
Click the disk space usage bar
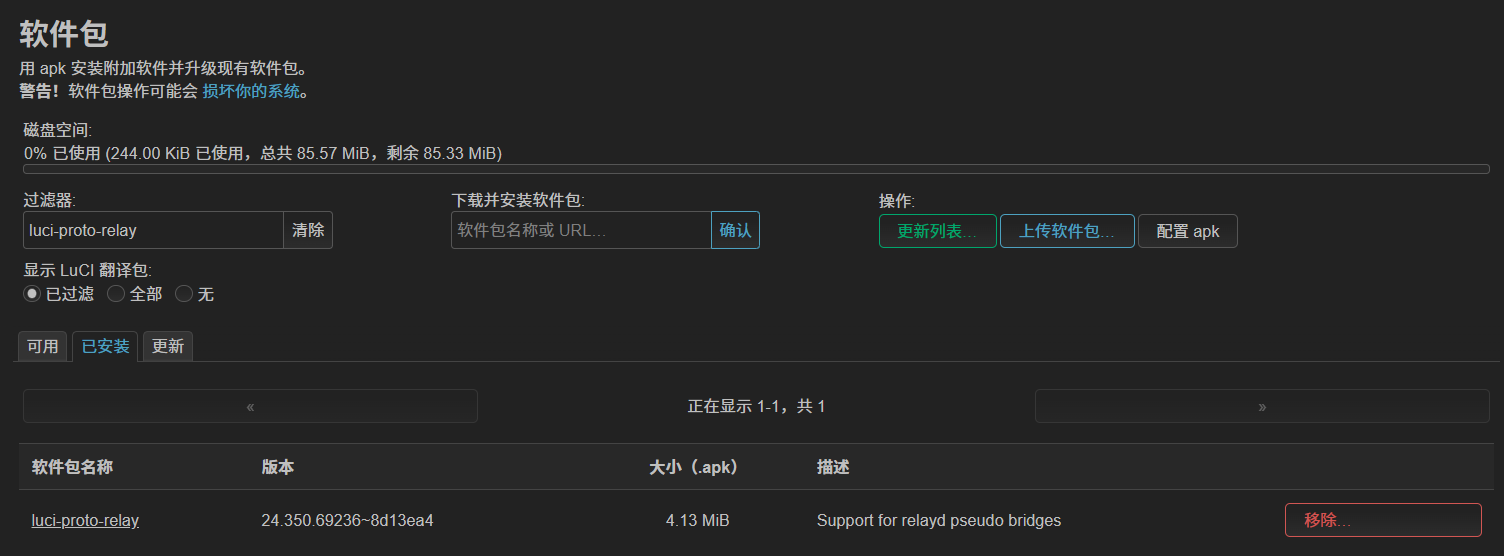pyautogui.click(x=756, y=169)
